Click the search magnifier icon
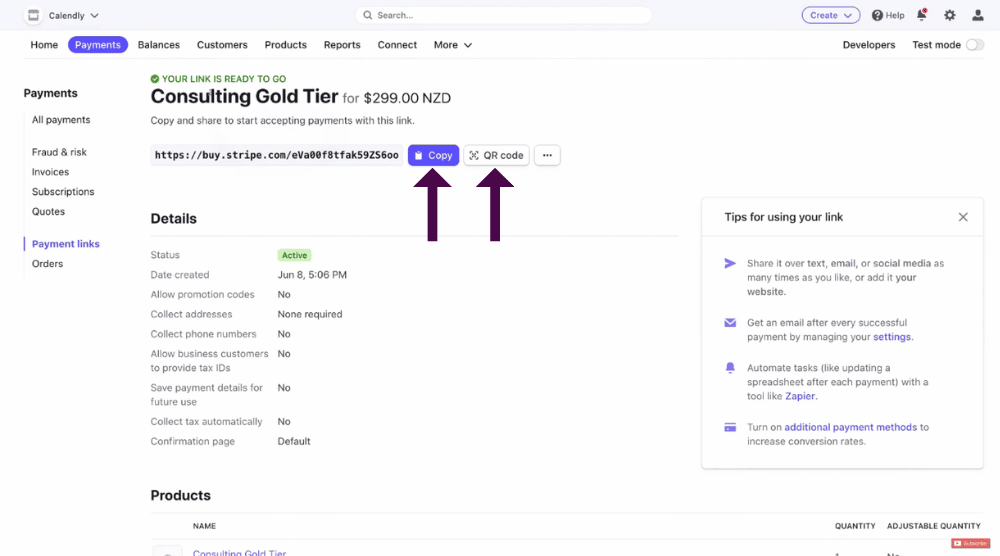The width and height of the screenshot is (1000, 556). tap(367, 15)
